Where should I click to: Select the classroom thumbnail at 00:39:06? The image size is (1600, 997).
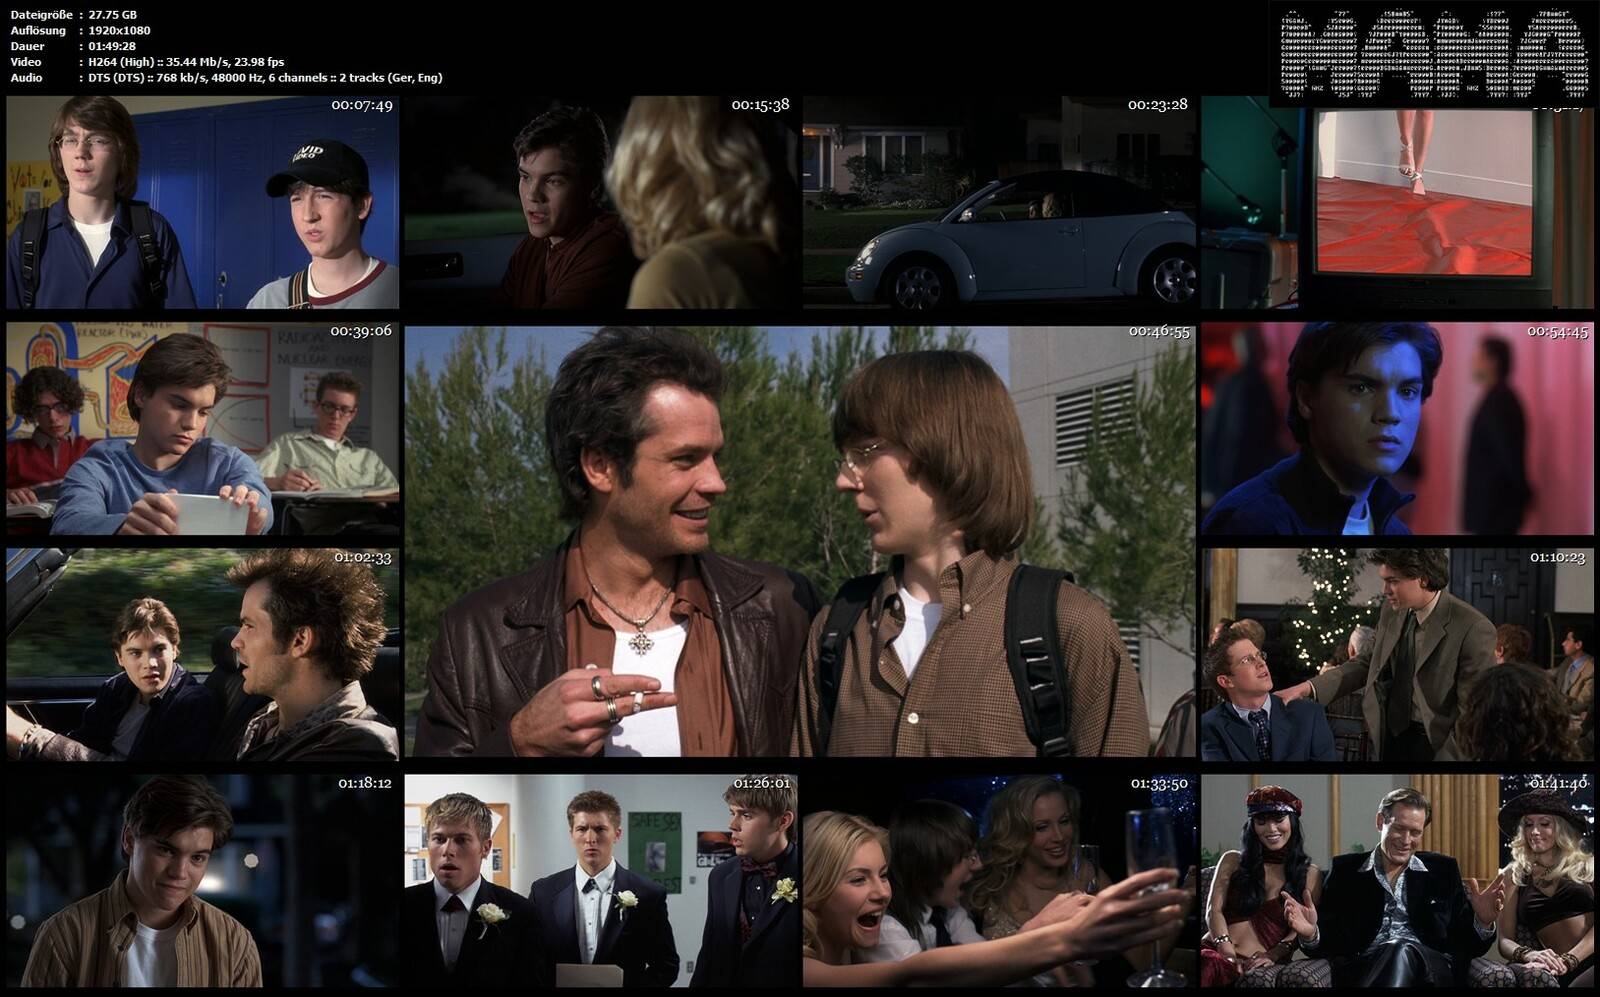click(x=202, y=428)
